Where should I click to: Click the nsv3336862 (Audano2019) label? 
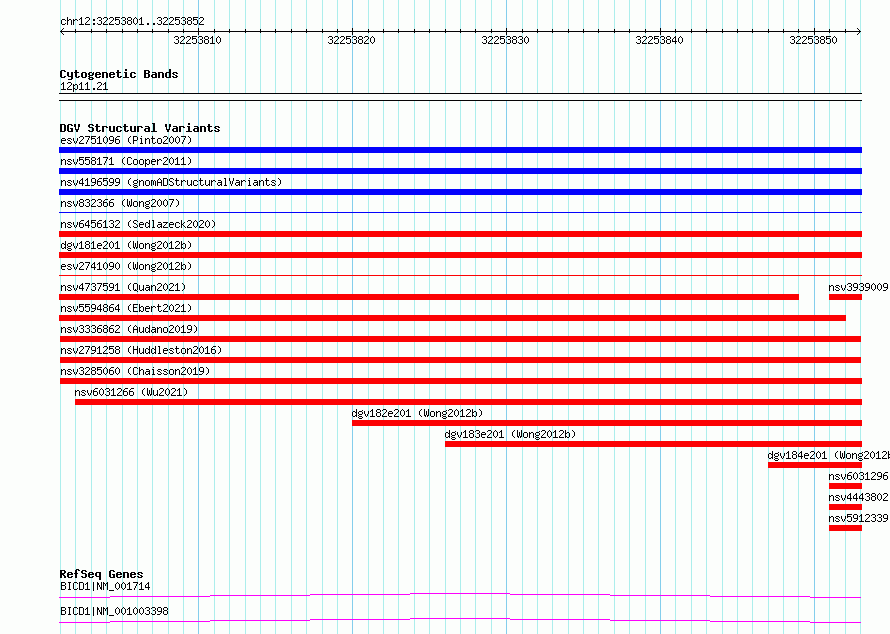[x=129, y=329]
